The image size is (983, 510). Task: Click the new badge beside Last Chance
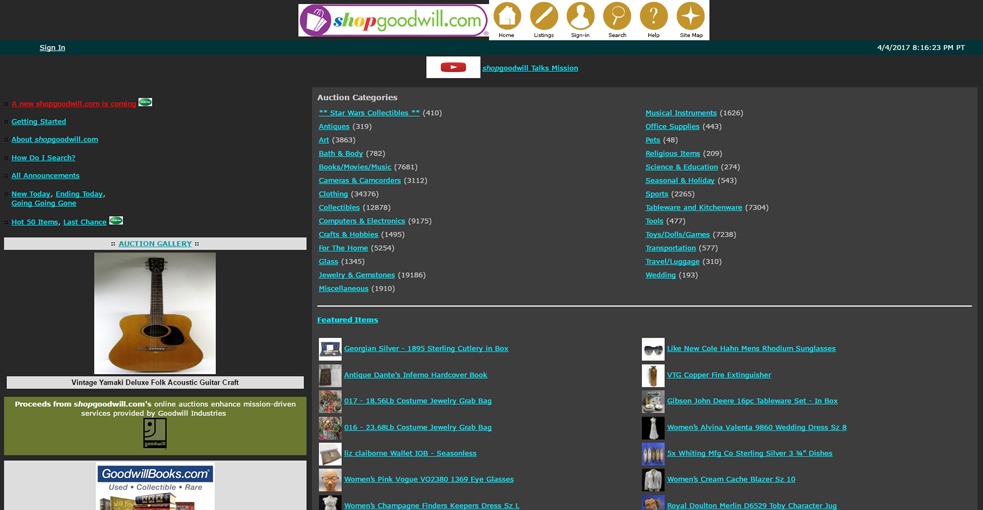pyautogui.click(x=116, y=221)
